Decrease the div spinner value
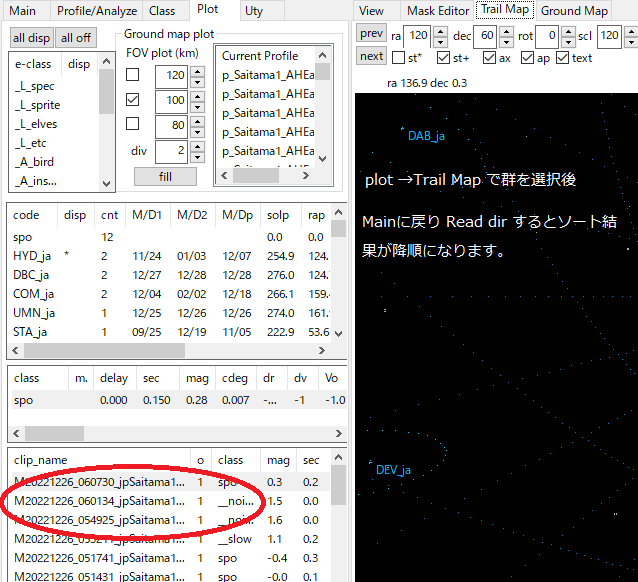This screenshot has width=638, height=582. [197, 156]
